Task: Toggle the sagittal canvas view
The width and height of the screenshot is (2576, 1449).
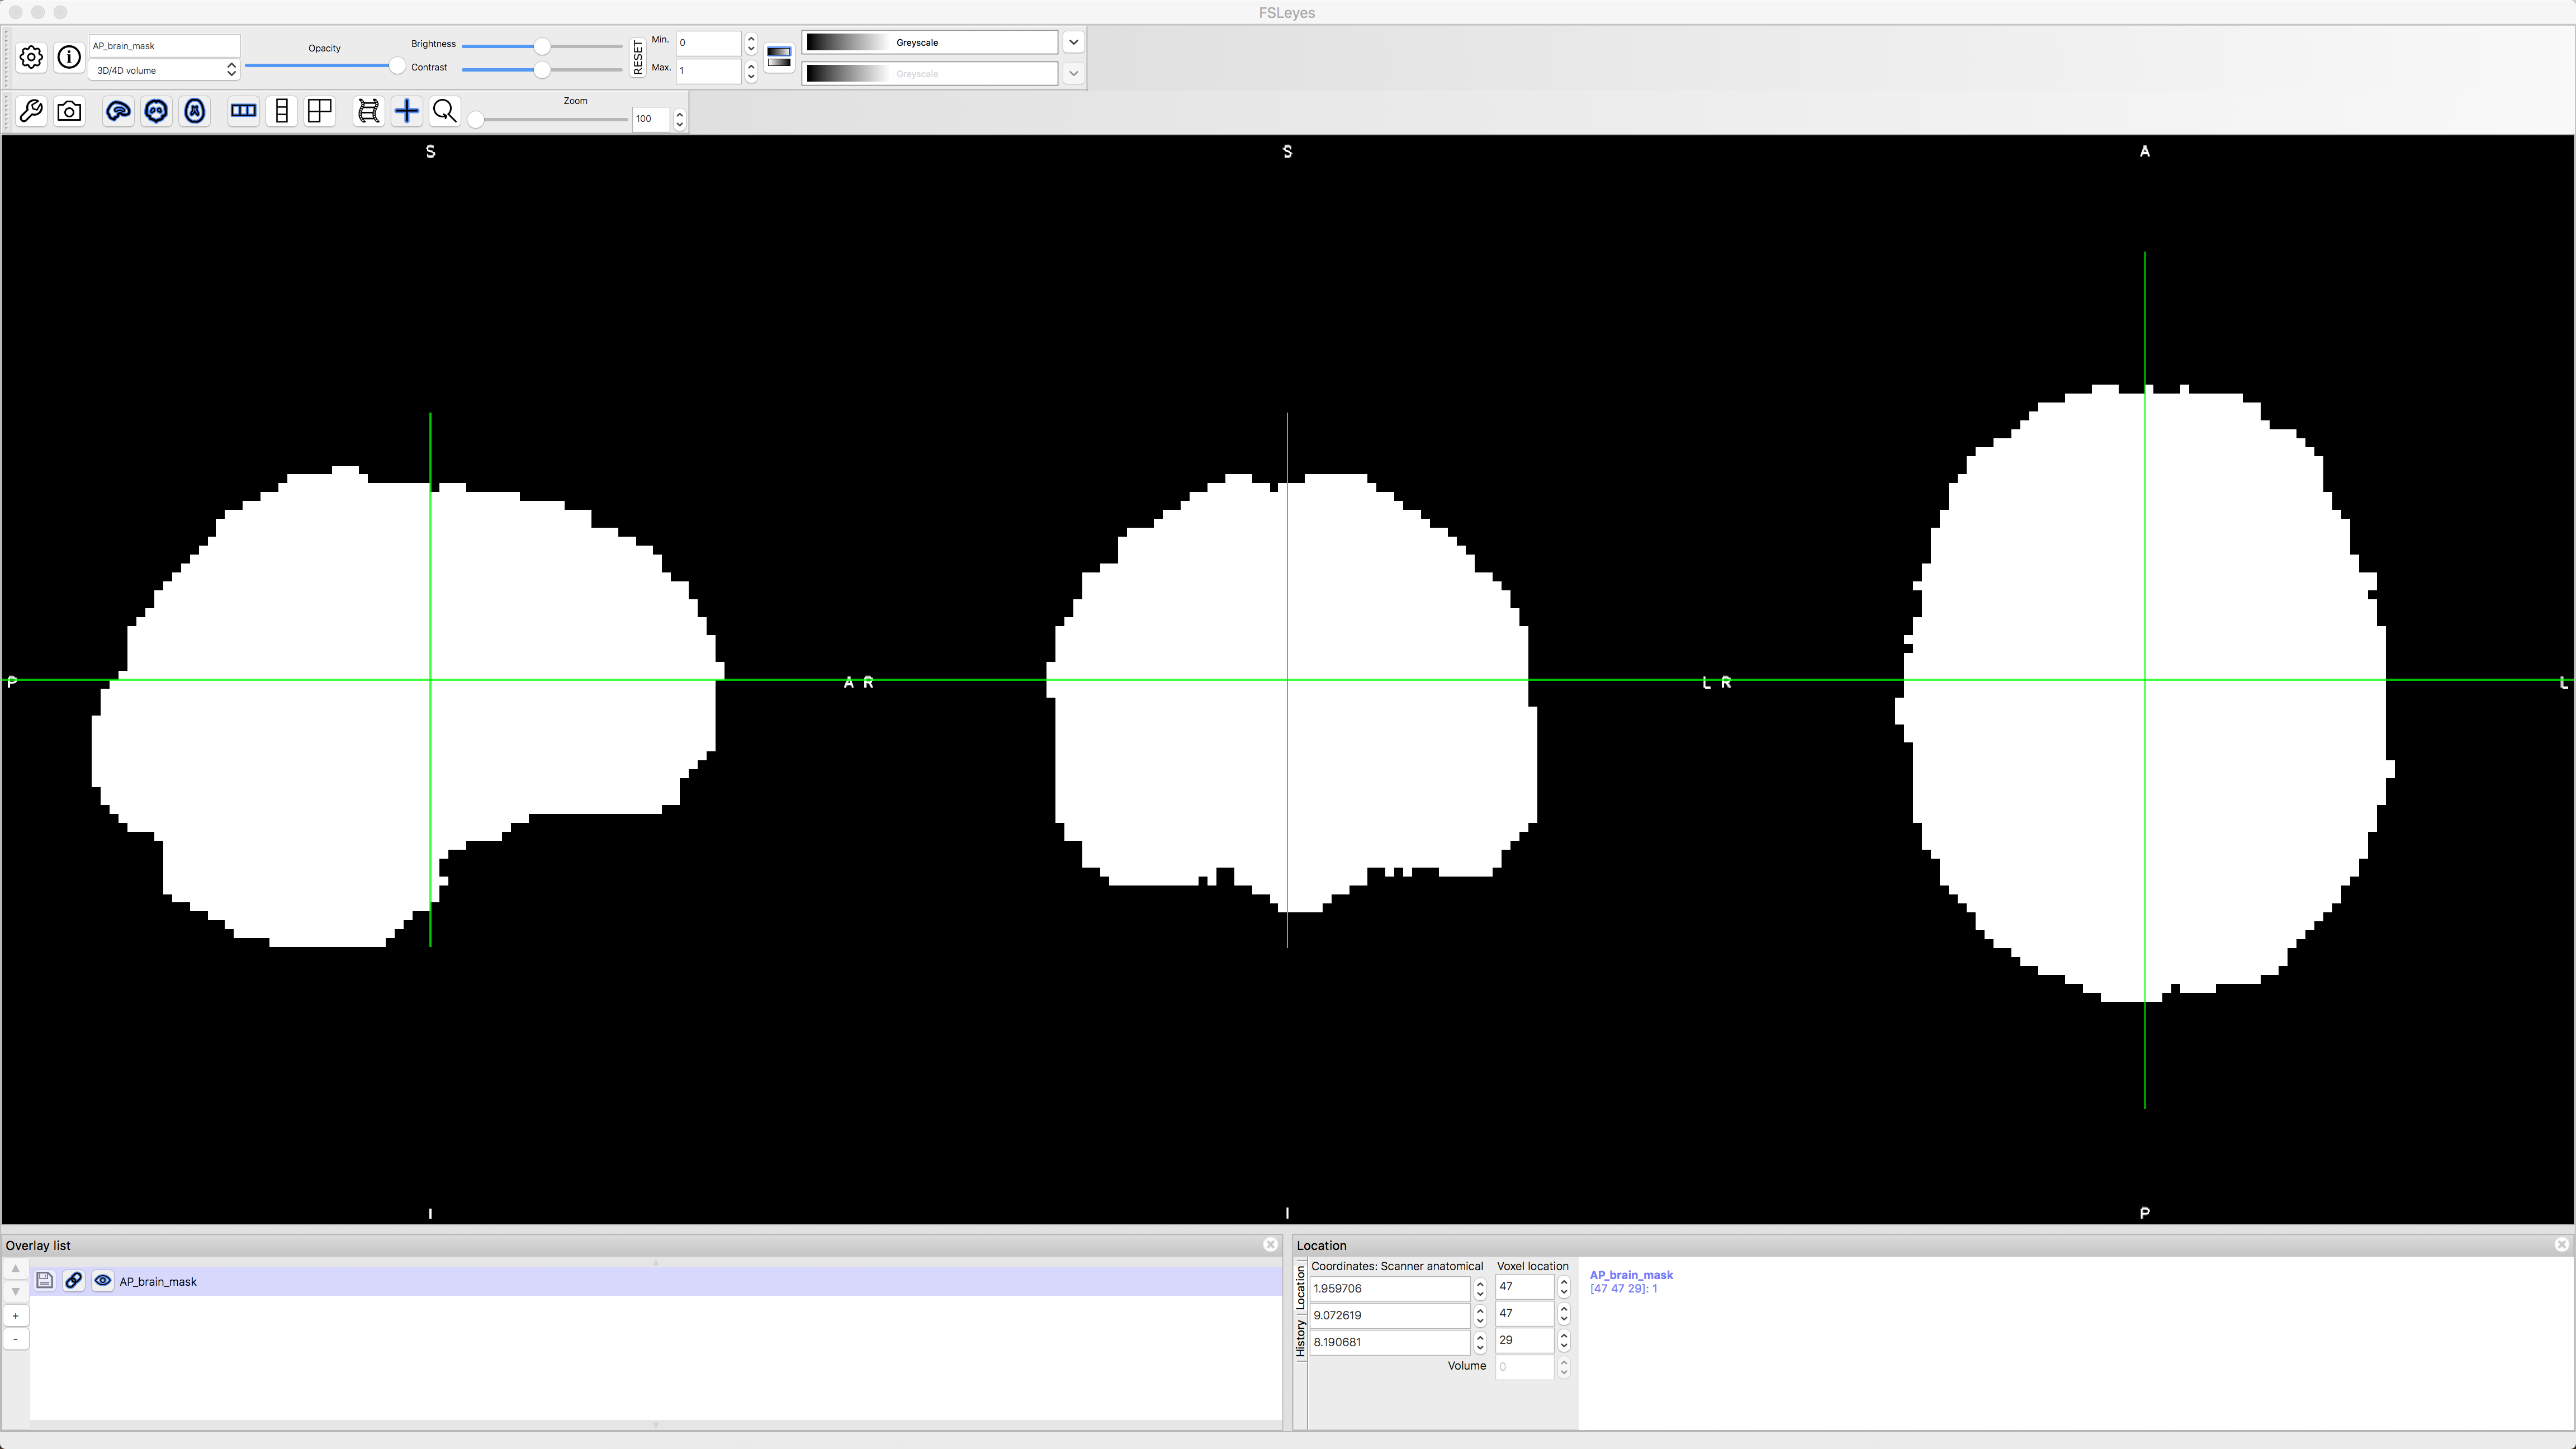Action: pyautogui.click(x=118, y=111)
